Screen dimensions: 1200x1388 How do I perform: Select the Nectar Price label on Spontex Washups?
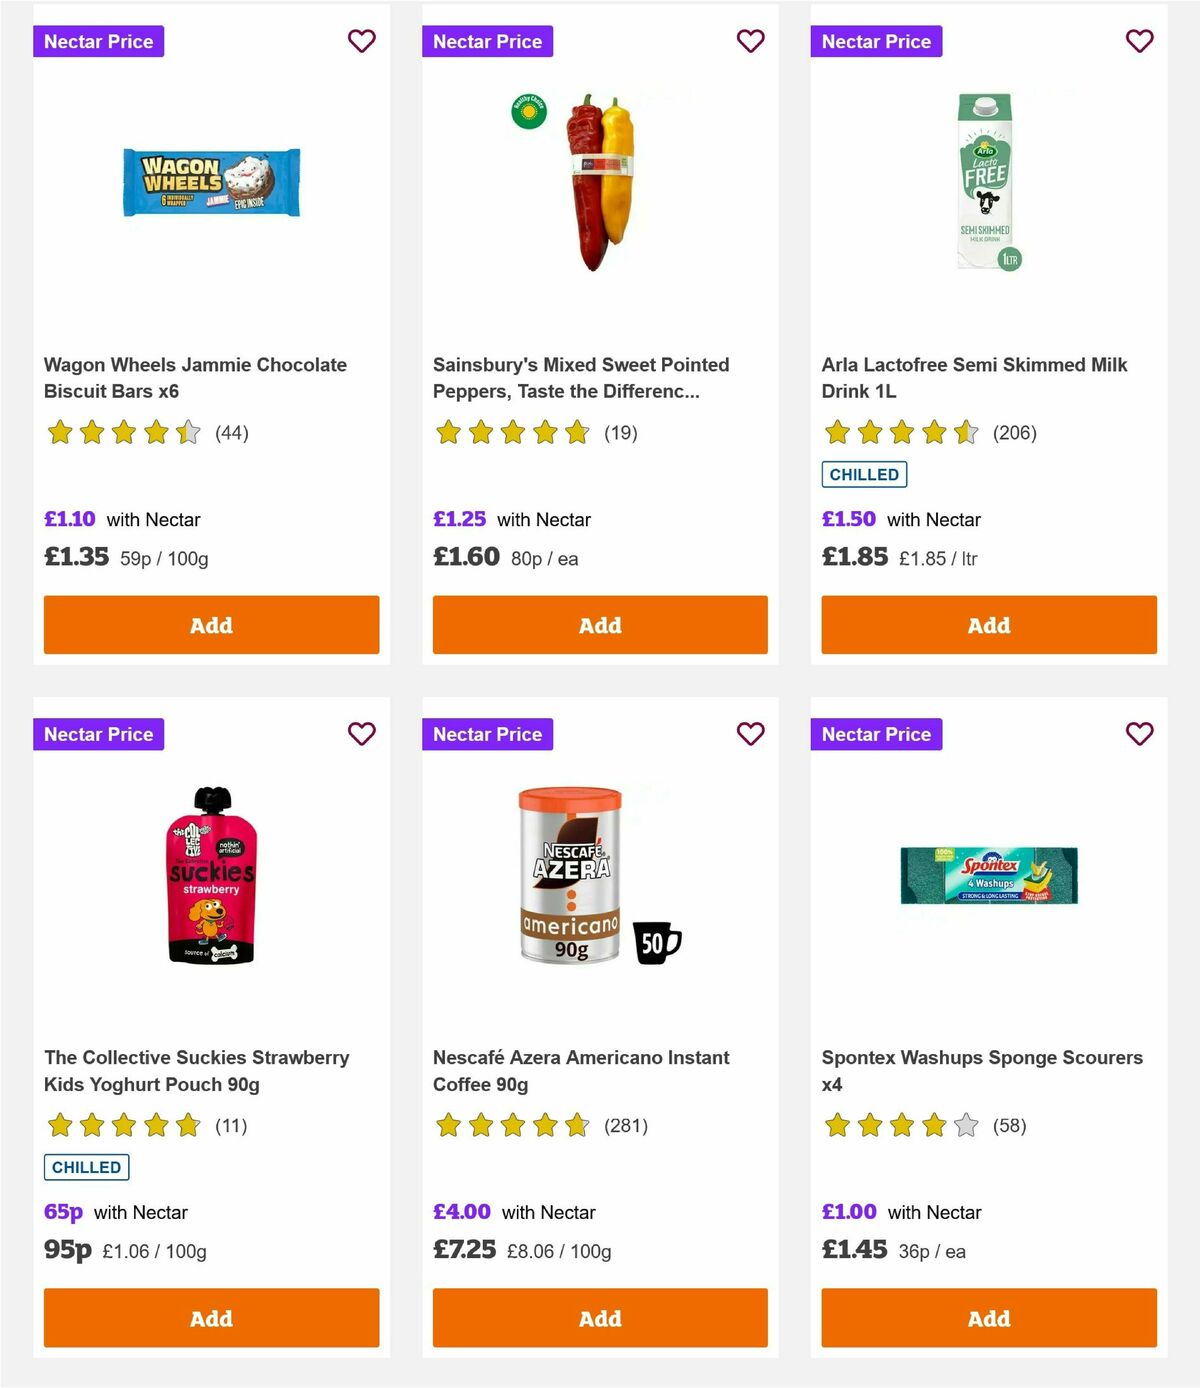point(876,733)
